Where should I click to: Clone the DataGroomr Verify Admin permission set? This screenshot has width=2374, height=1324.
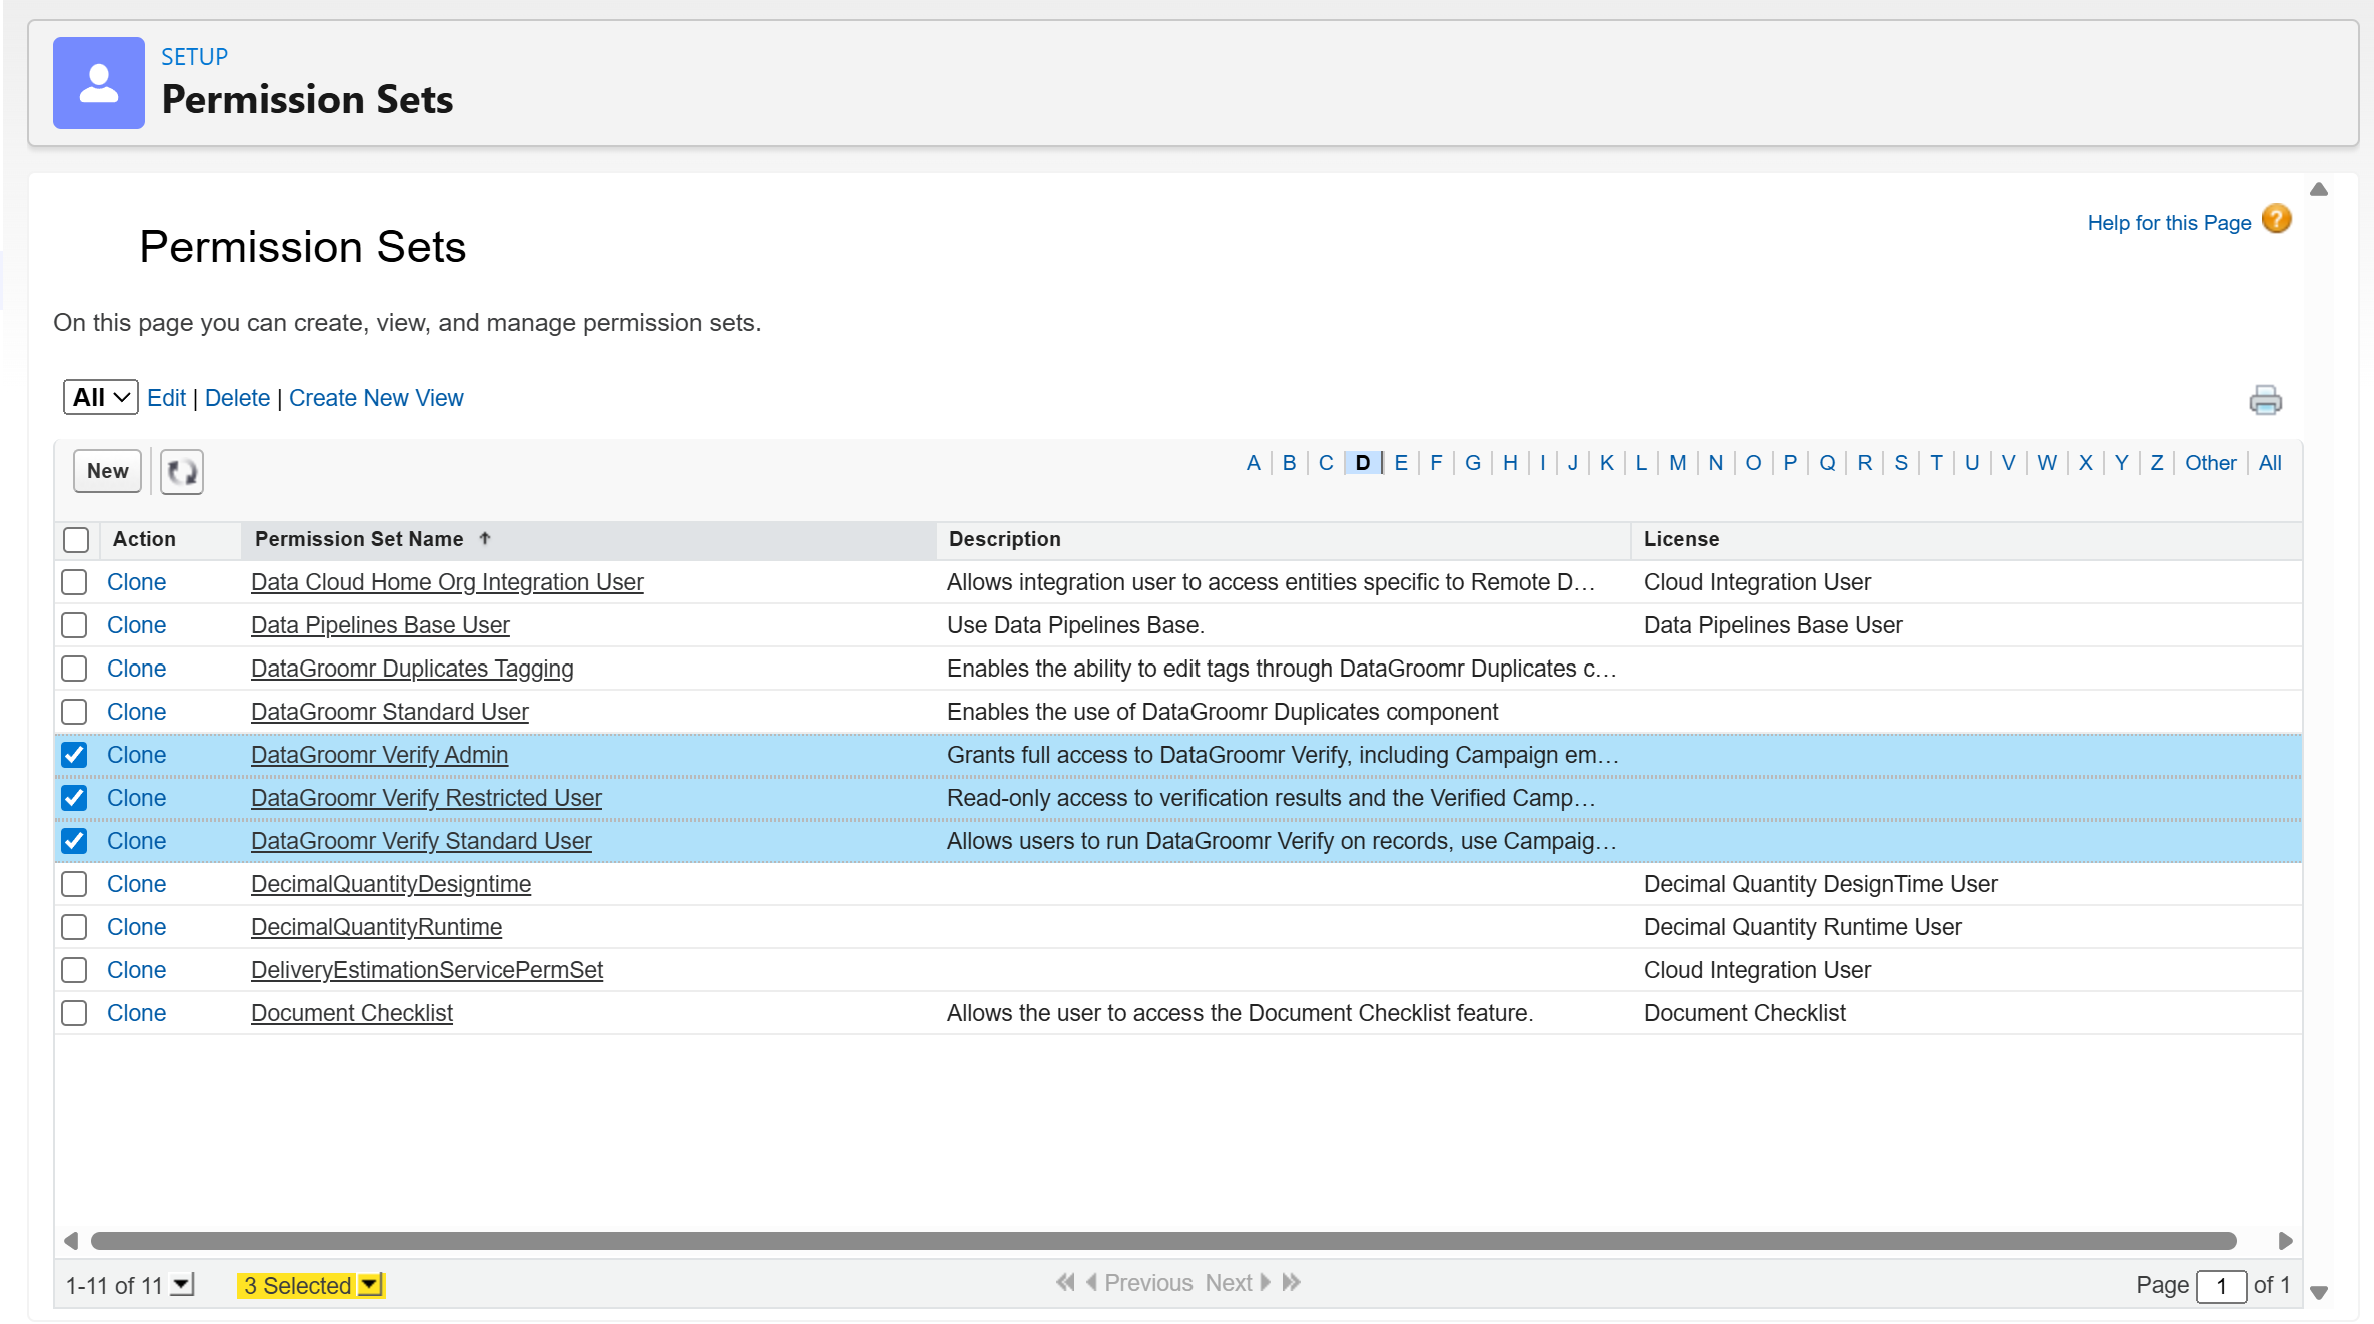tap(136, 755)
